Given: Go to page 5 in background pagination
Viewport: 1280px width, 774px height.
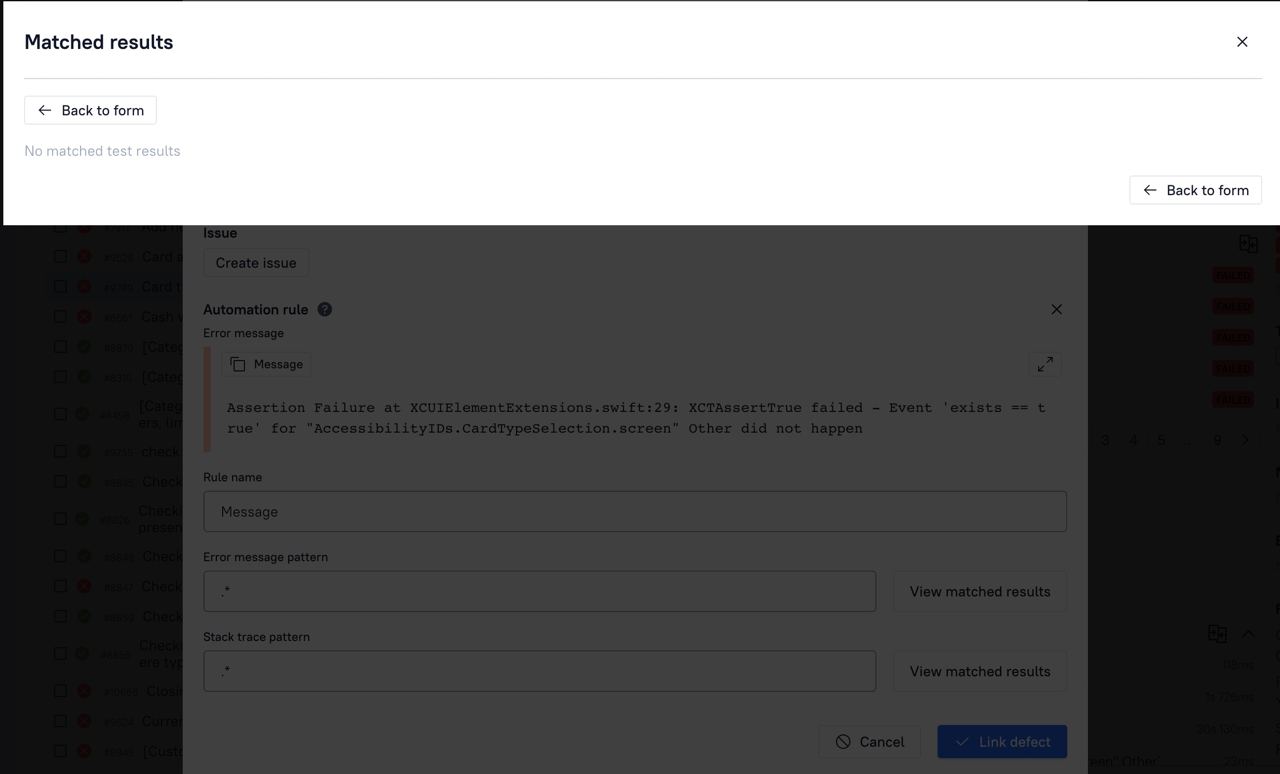Looking at the screenshot, I should click(x=1161, y=440).
